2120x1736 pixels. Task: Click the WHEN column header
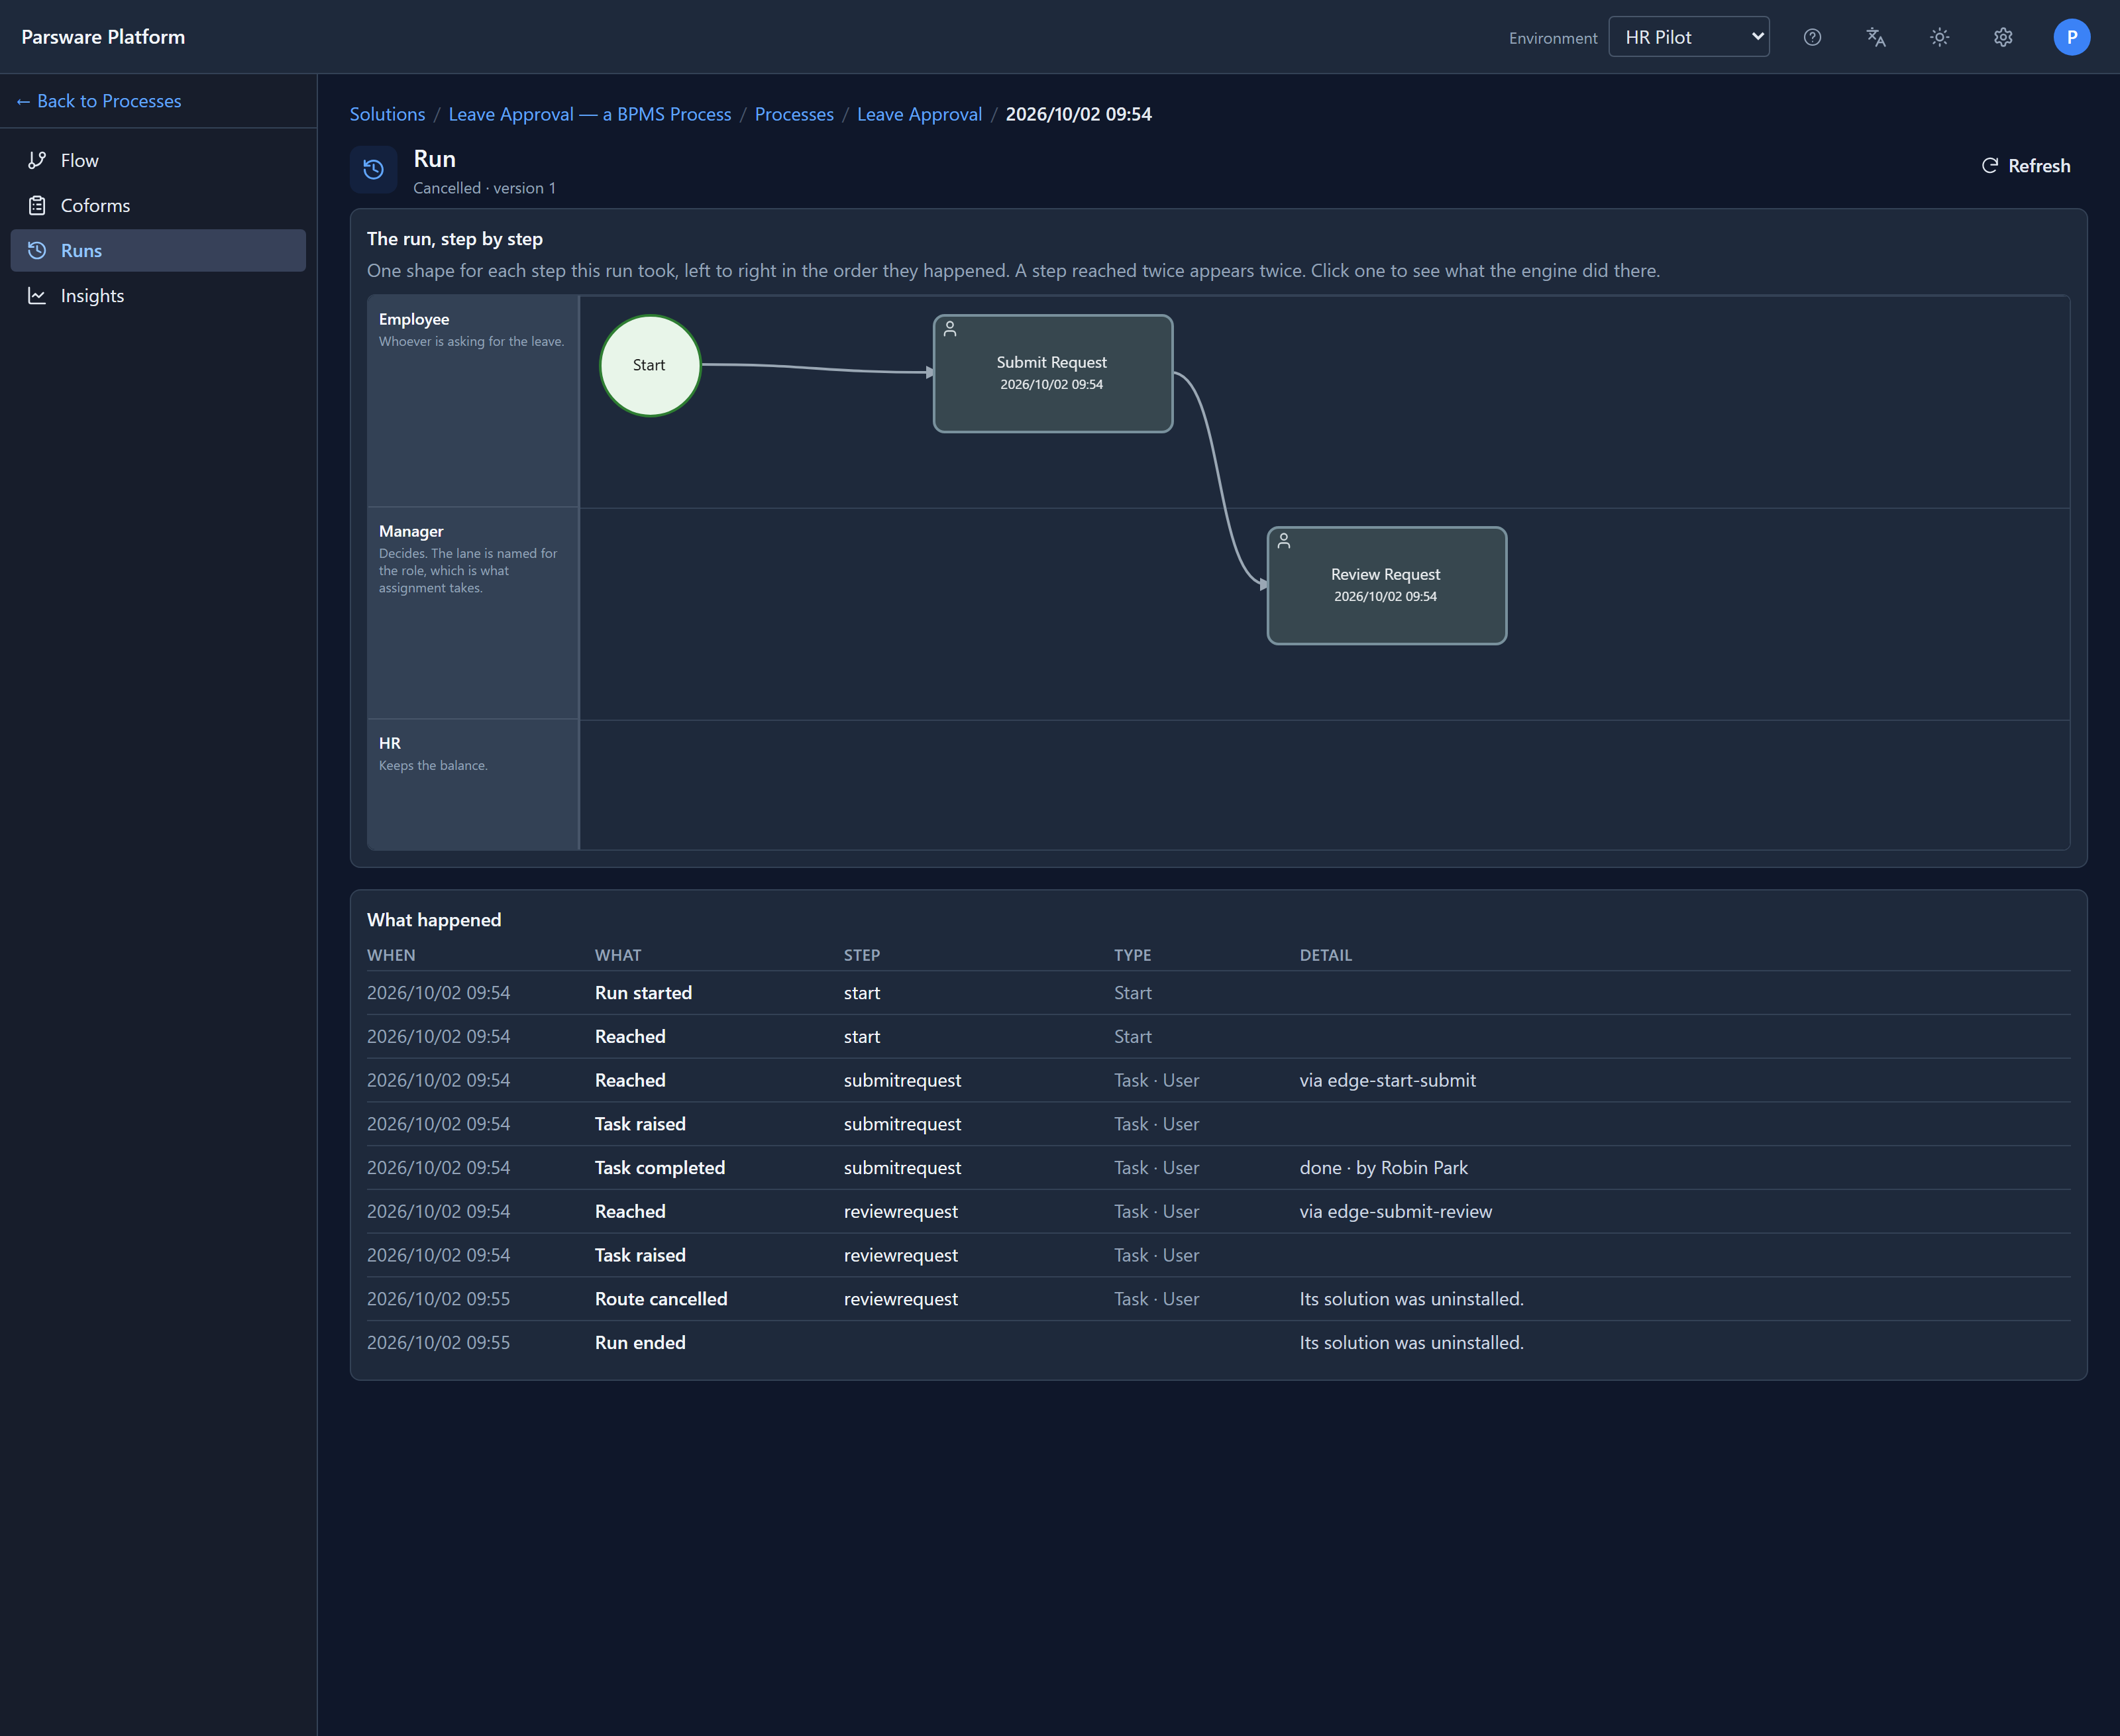tap(391, 955)
